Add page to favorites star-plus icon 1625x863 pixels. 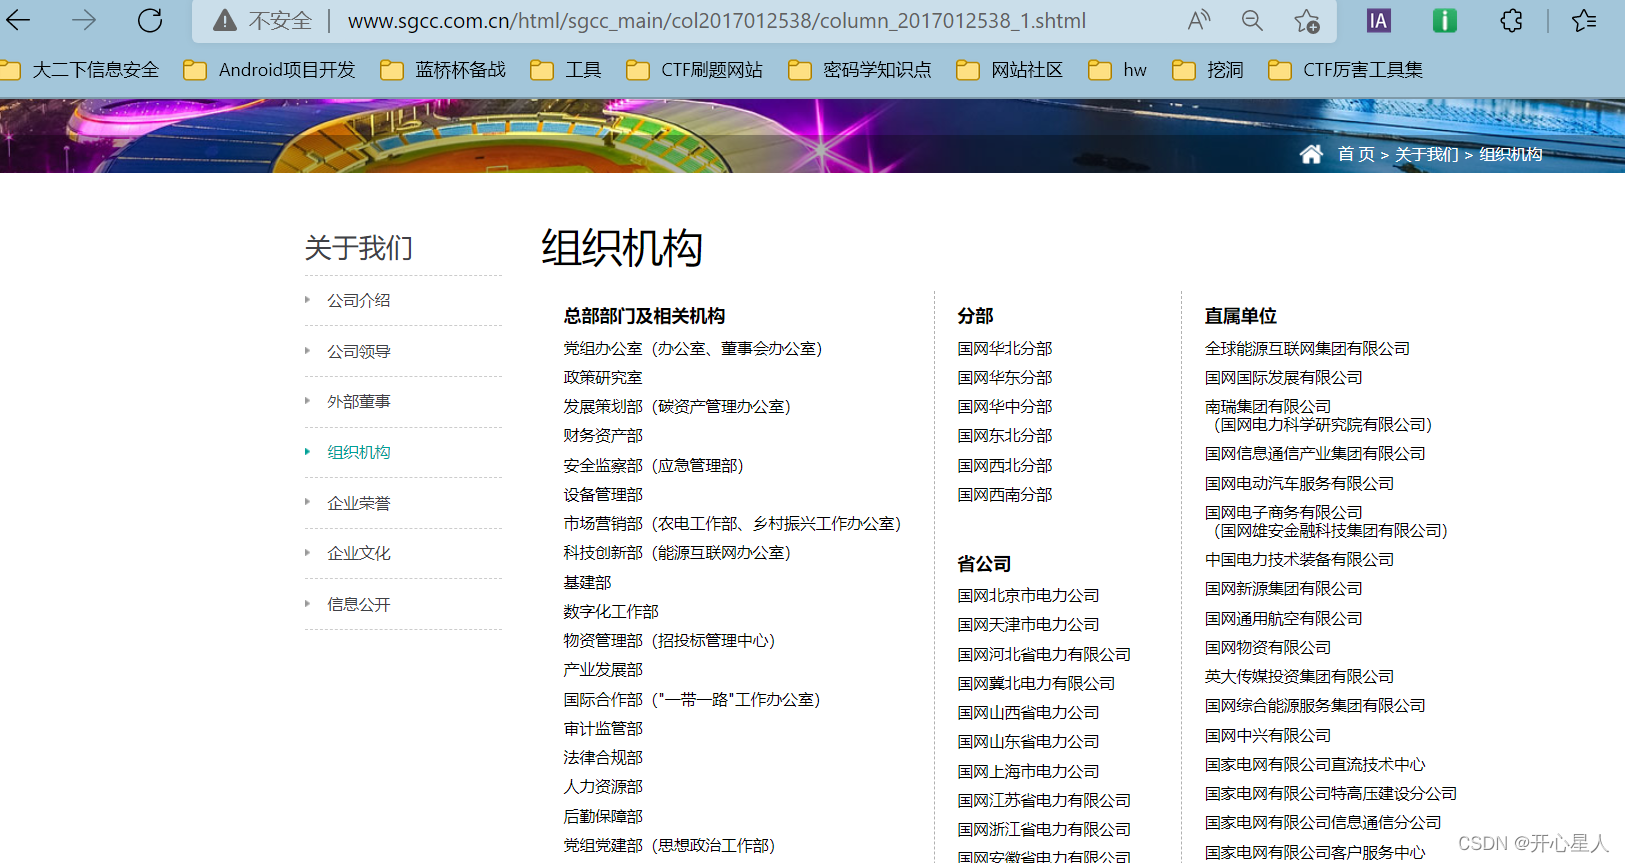tap(1306, 21)
